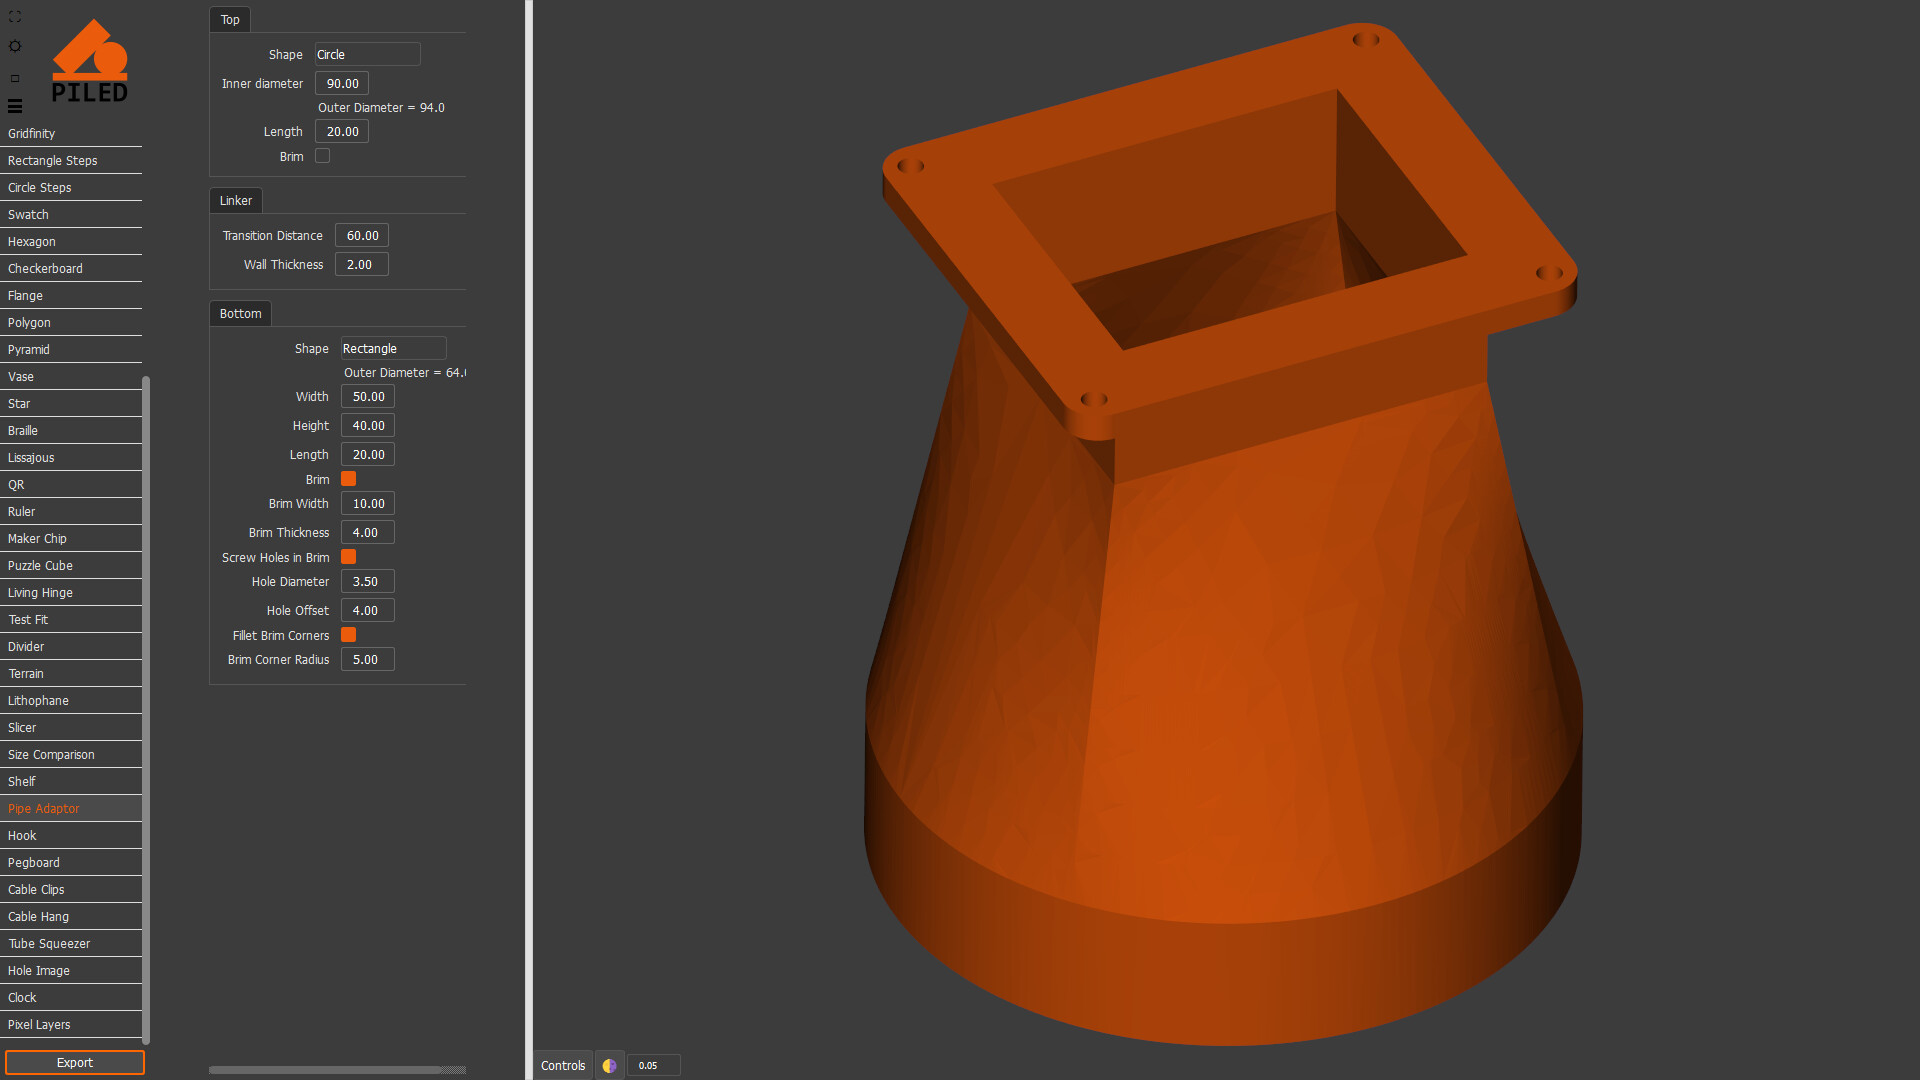Viewport: 1920px width, 1080px height.
Task: Select the Lithophane generator
Action: tap(37, 700)
